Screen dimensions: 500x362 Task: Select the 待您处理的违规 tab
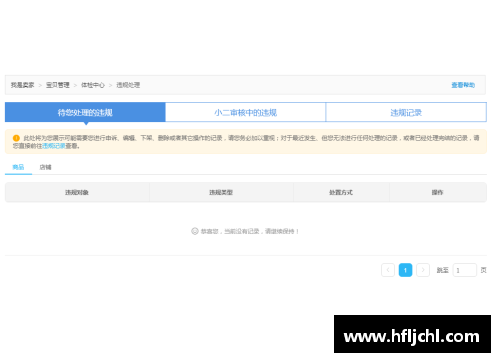pyautogui.click(x=85, y=112)
